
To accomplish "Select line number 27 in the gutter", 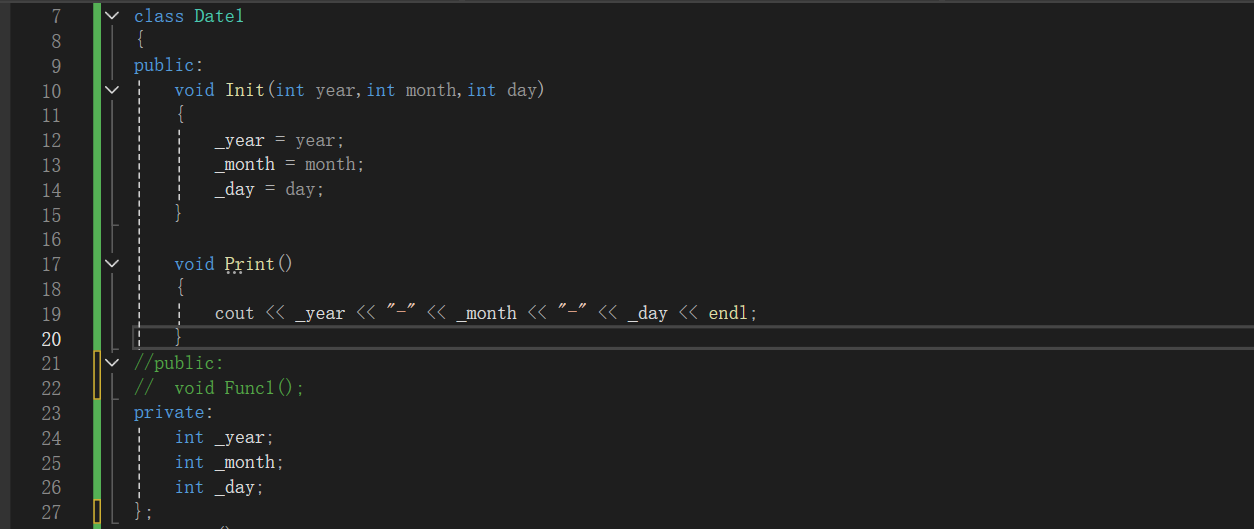I will pos(51,512).
